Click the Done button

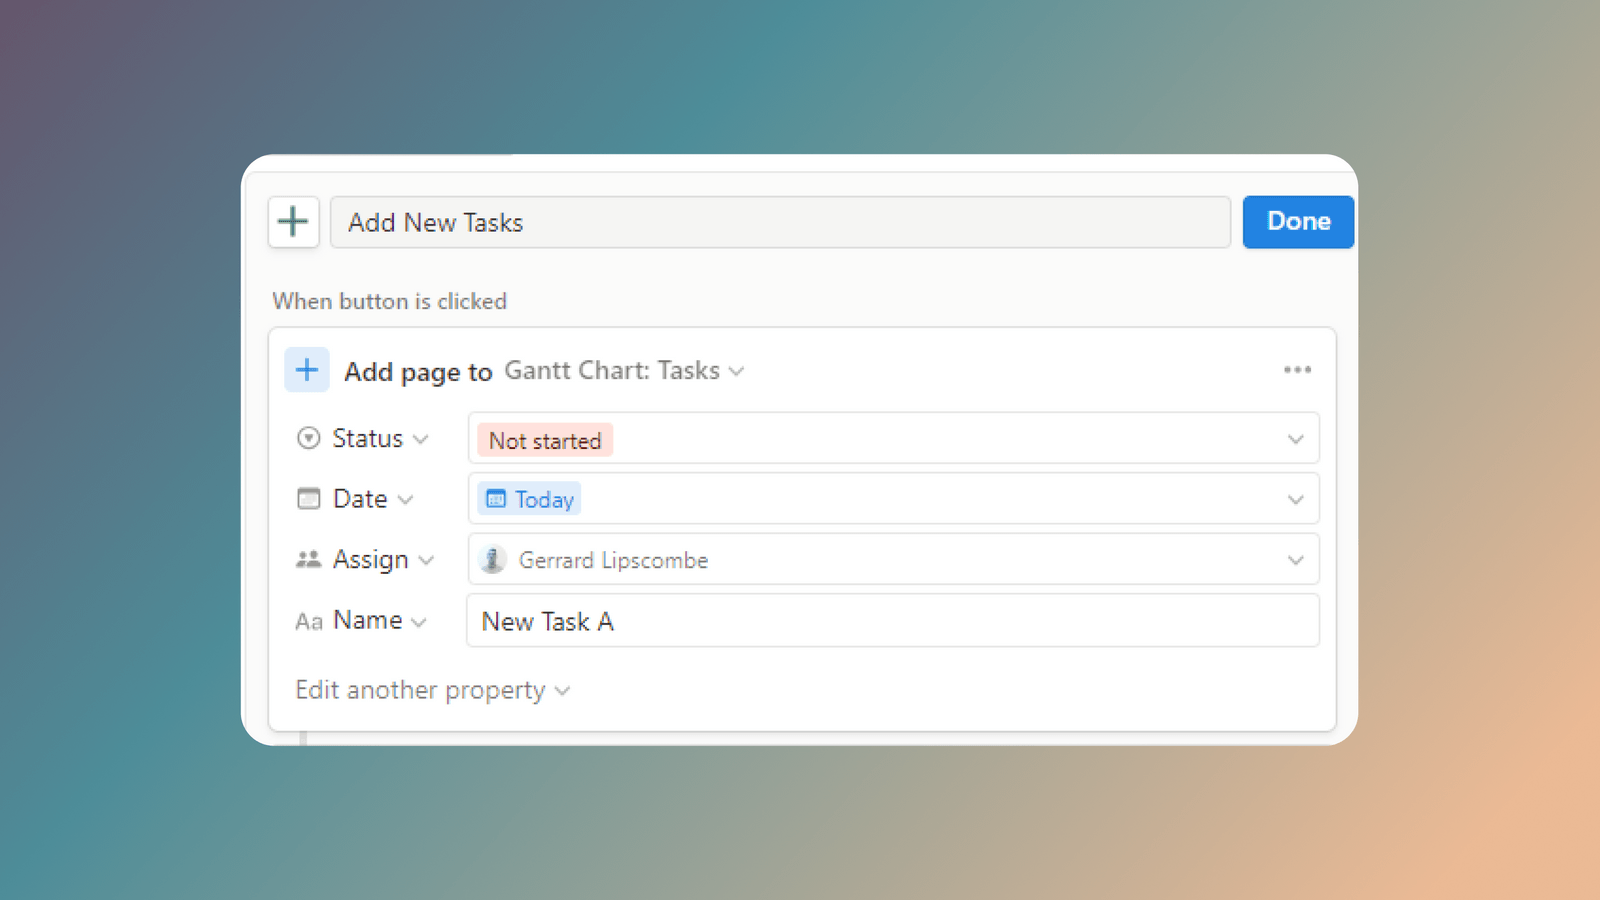click(x=1297, y=222)
